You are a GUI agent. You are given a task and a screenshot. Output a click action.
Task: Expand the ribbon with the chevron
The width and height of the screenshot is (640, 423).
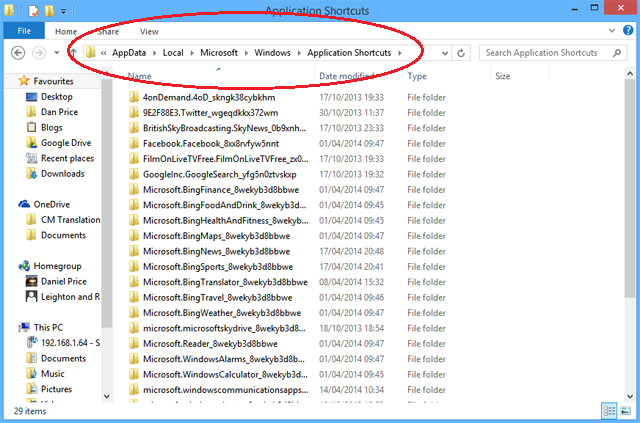point(612,31)
